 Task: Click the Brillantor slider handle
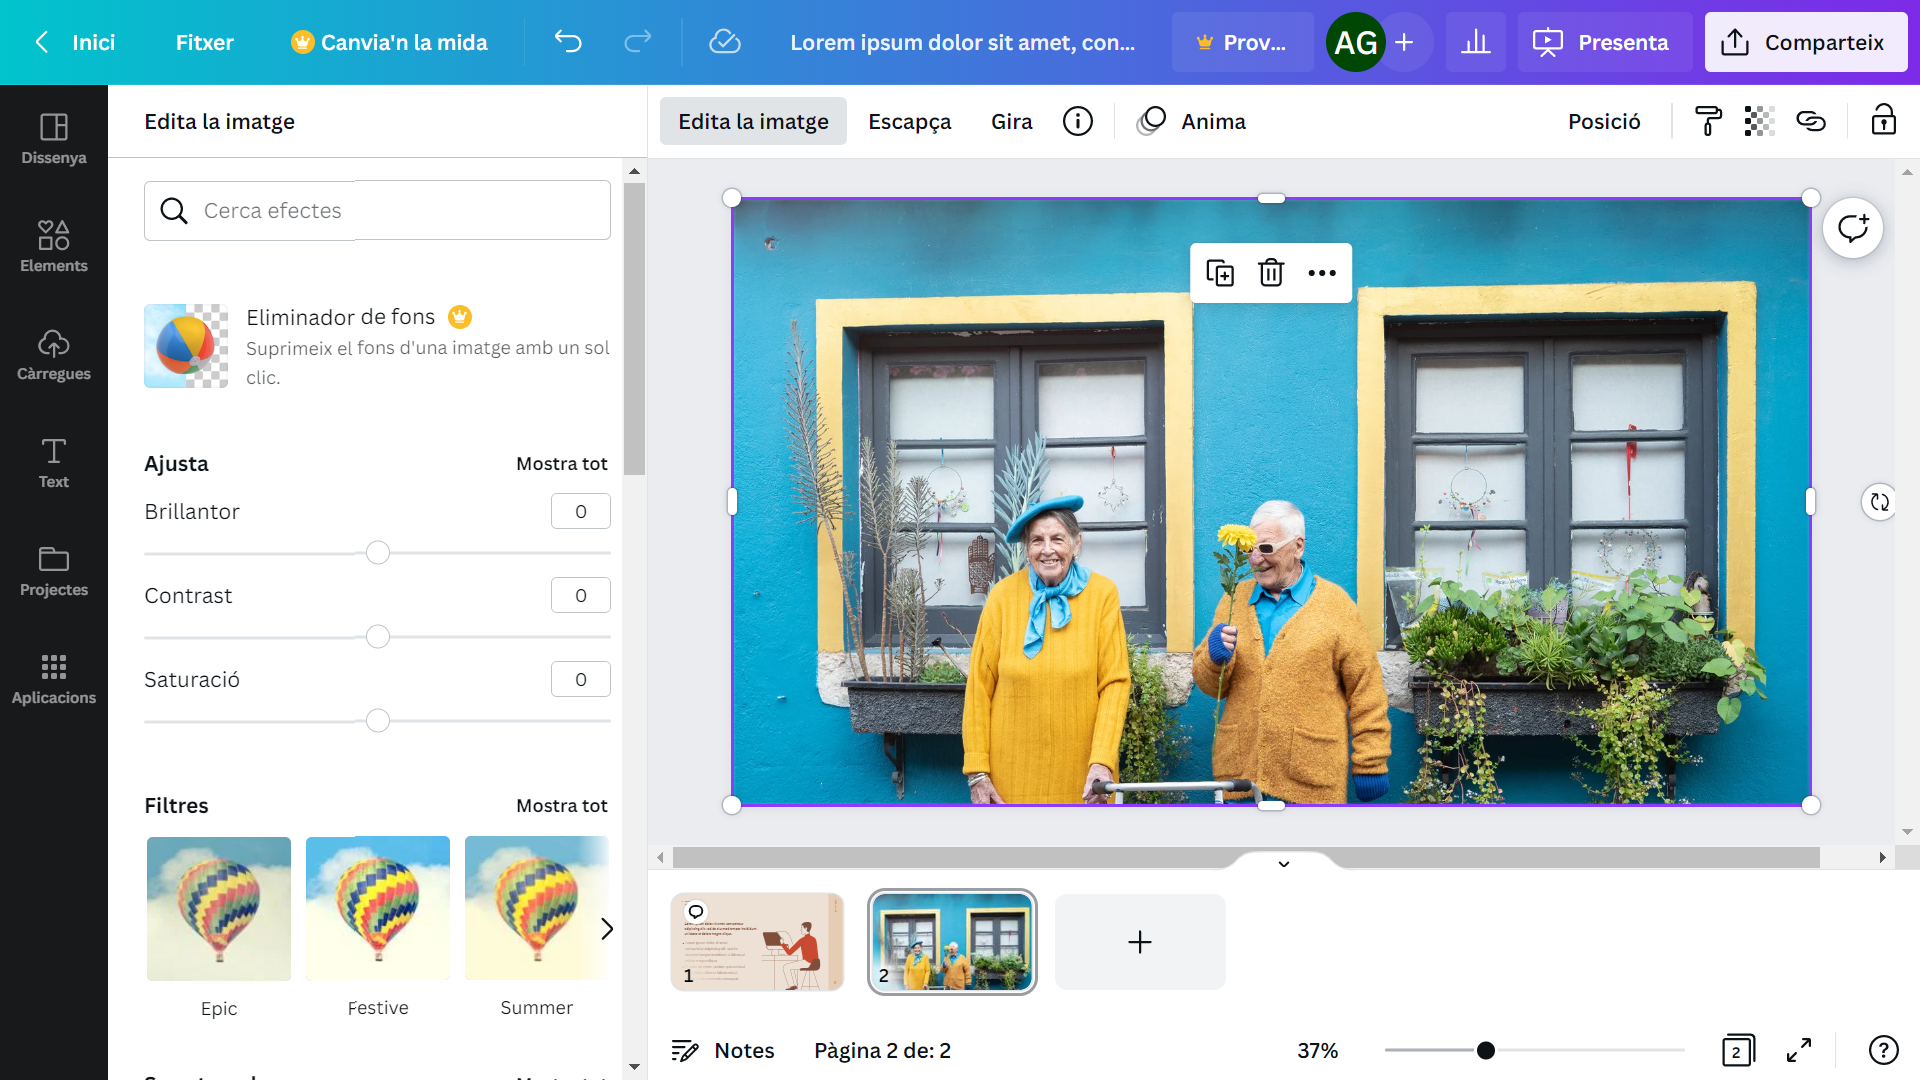(377, 553)
